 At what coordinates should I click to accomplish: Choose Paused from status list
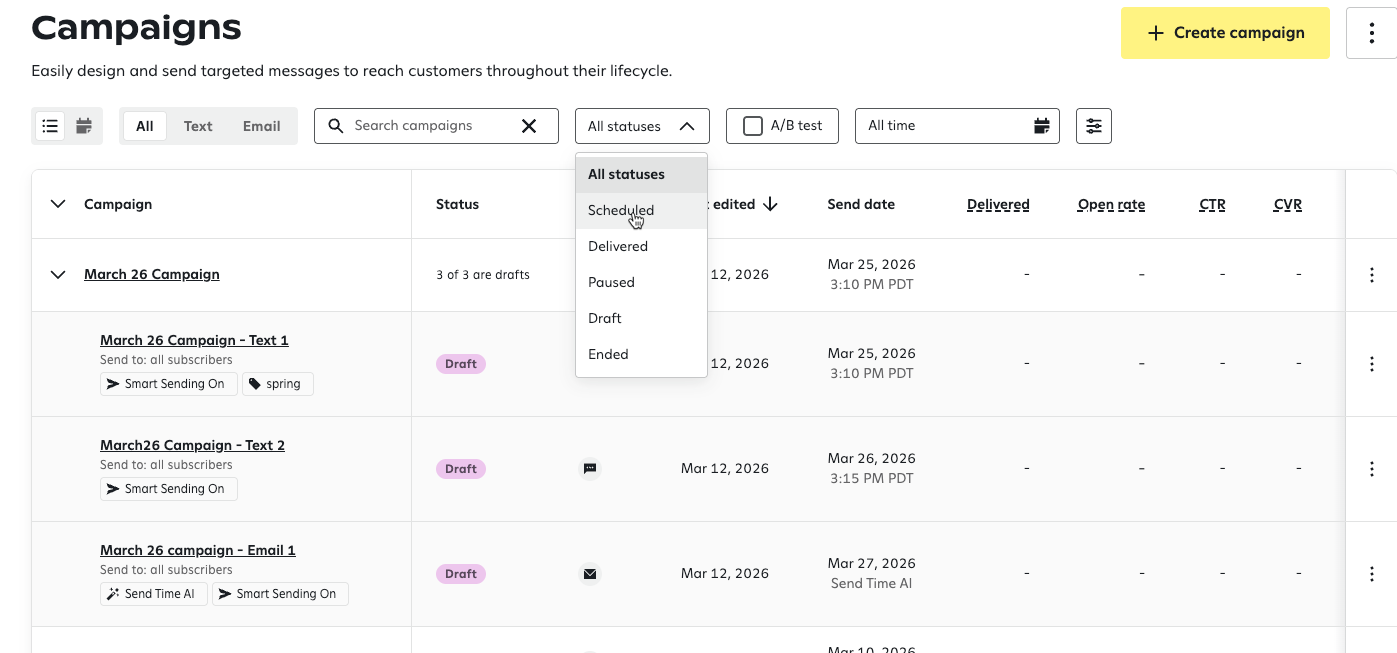pyautogui.click(x=611, y=283)
